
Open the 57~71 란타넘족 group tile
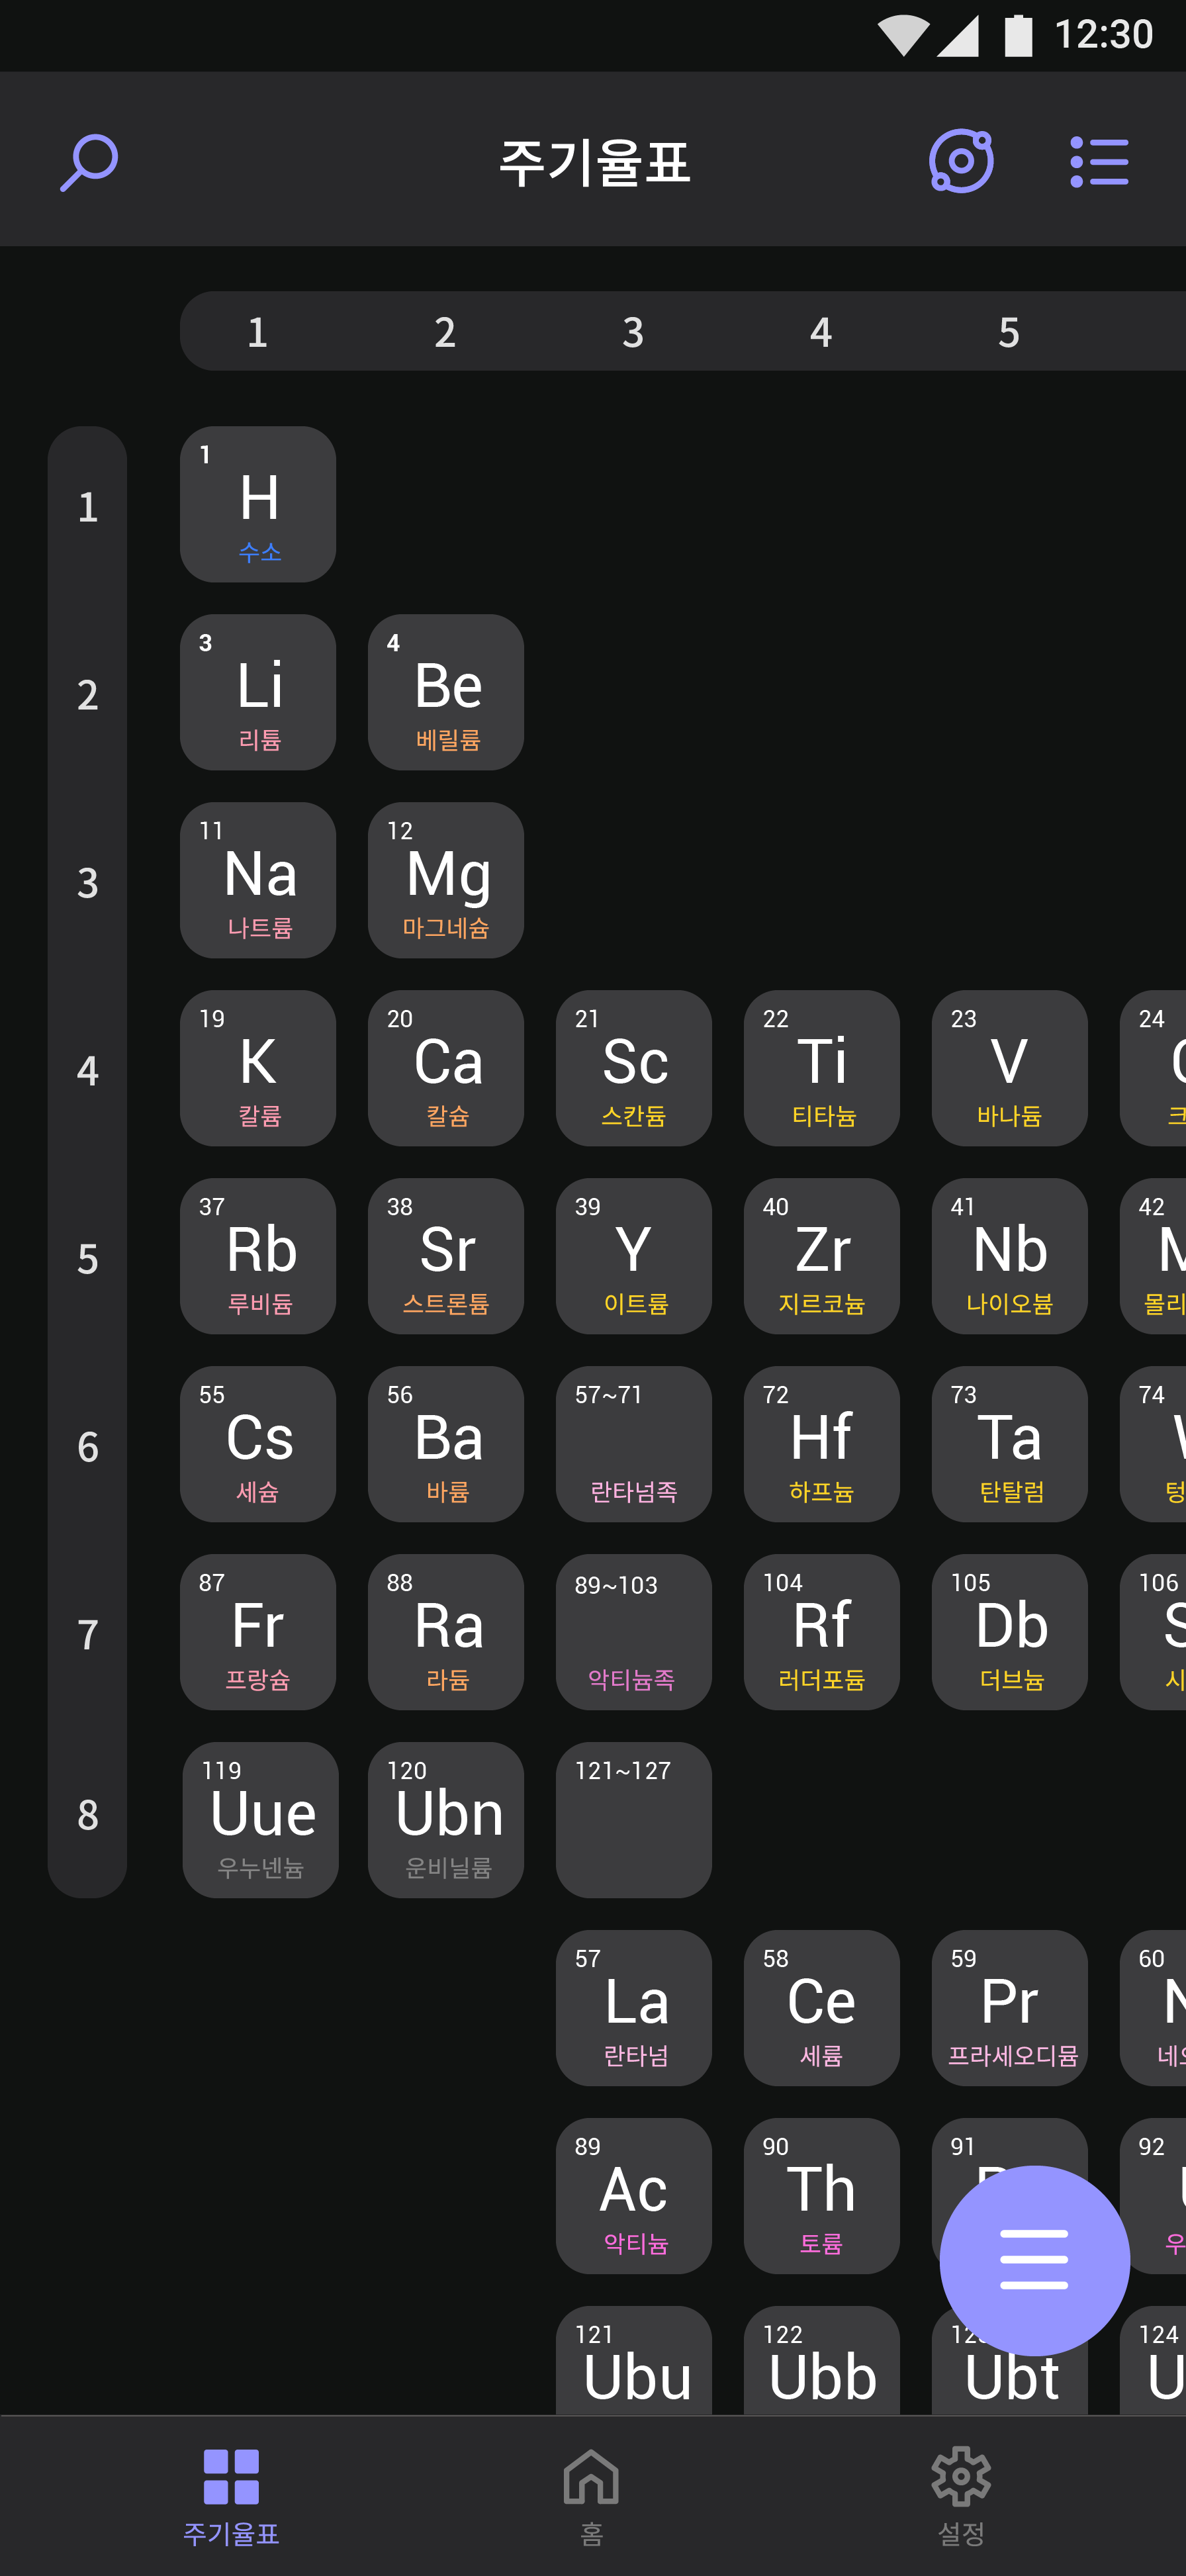[x=634, y=1444]
